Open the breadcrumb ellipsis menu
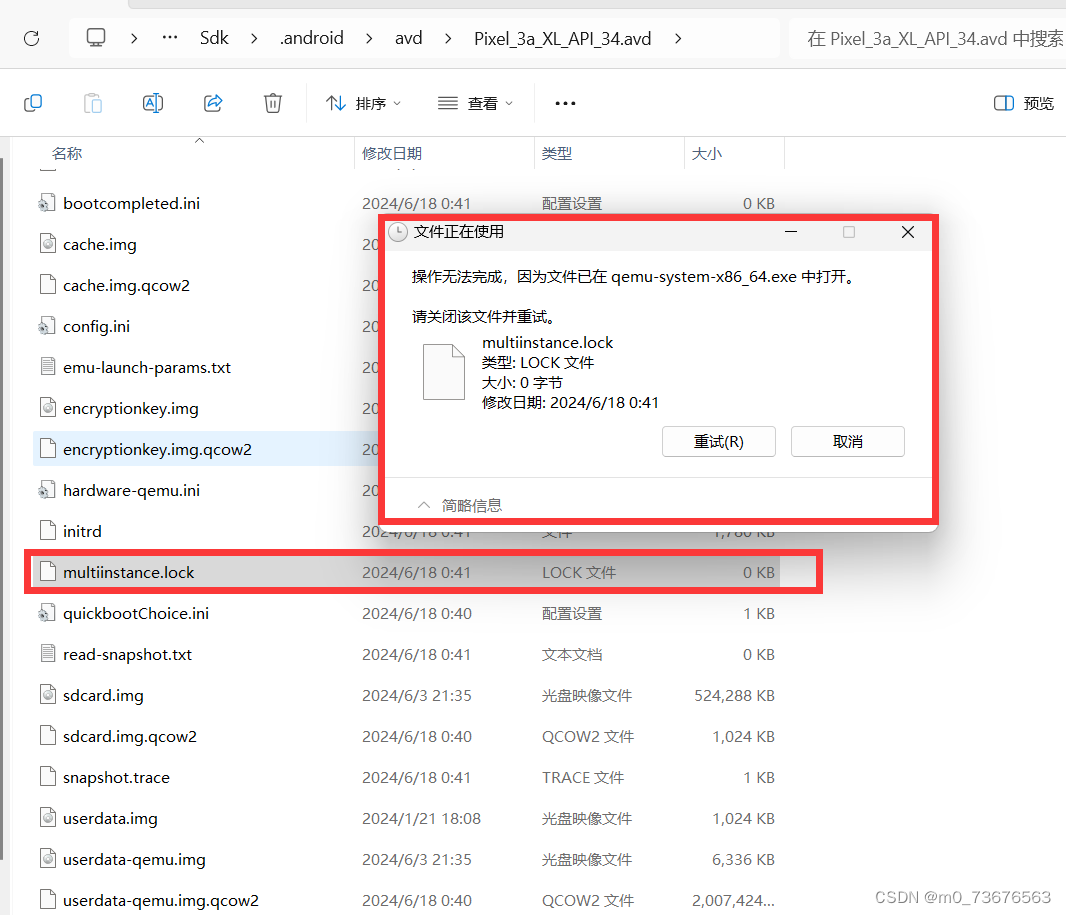Image resolution: width=1066 pixels, height=915 pixels. 169,37
